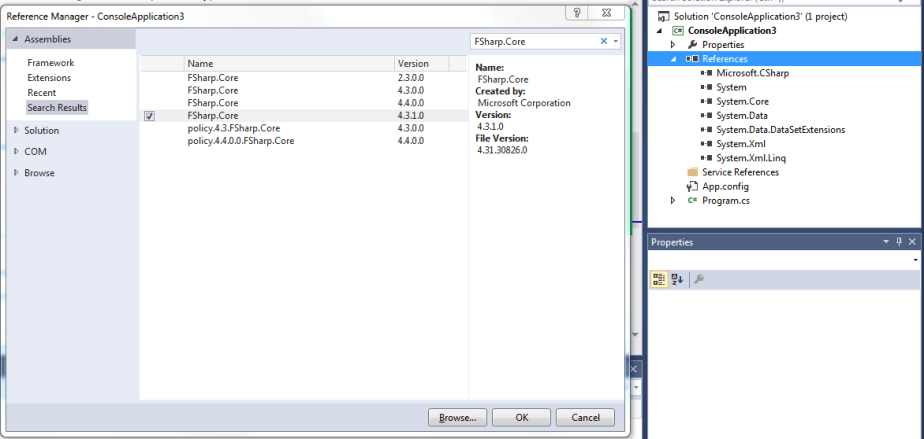Expand the Program.cs tree node
Viewport: 924px width, 439px height.
[x=673, y=201]
